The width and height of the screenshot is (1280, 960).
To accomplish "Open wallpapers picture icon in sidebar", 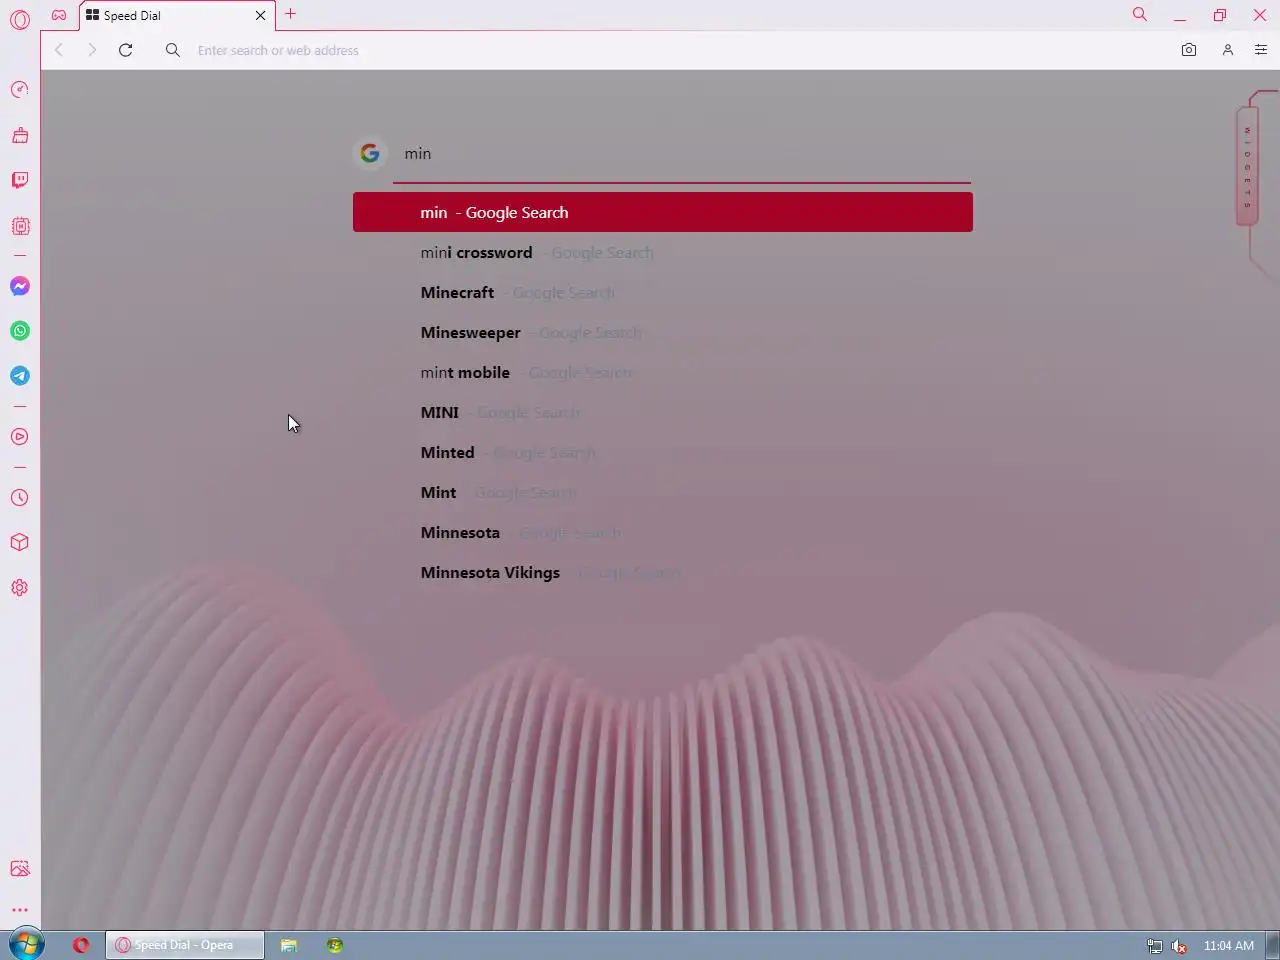I will (20, 868).
